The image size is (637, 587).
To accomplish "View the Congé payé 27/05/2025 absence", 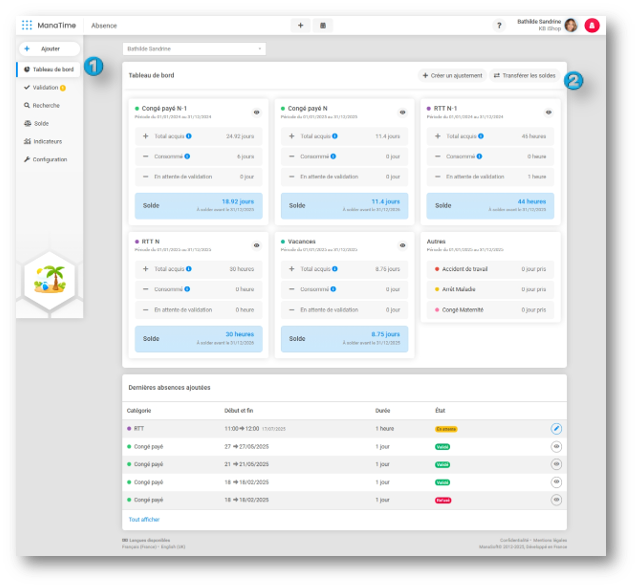I will 556,446.
